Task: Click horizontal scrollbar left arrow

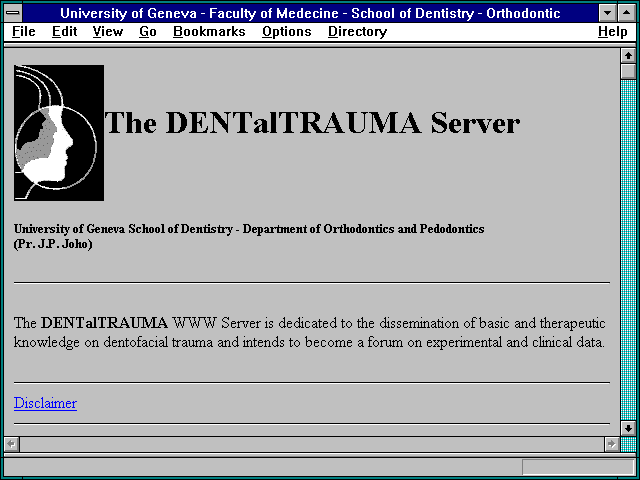Action: click(x=11, y=444)
